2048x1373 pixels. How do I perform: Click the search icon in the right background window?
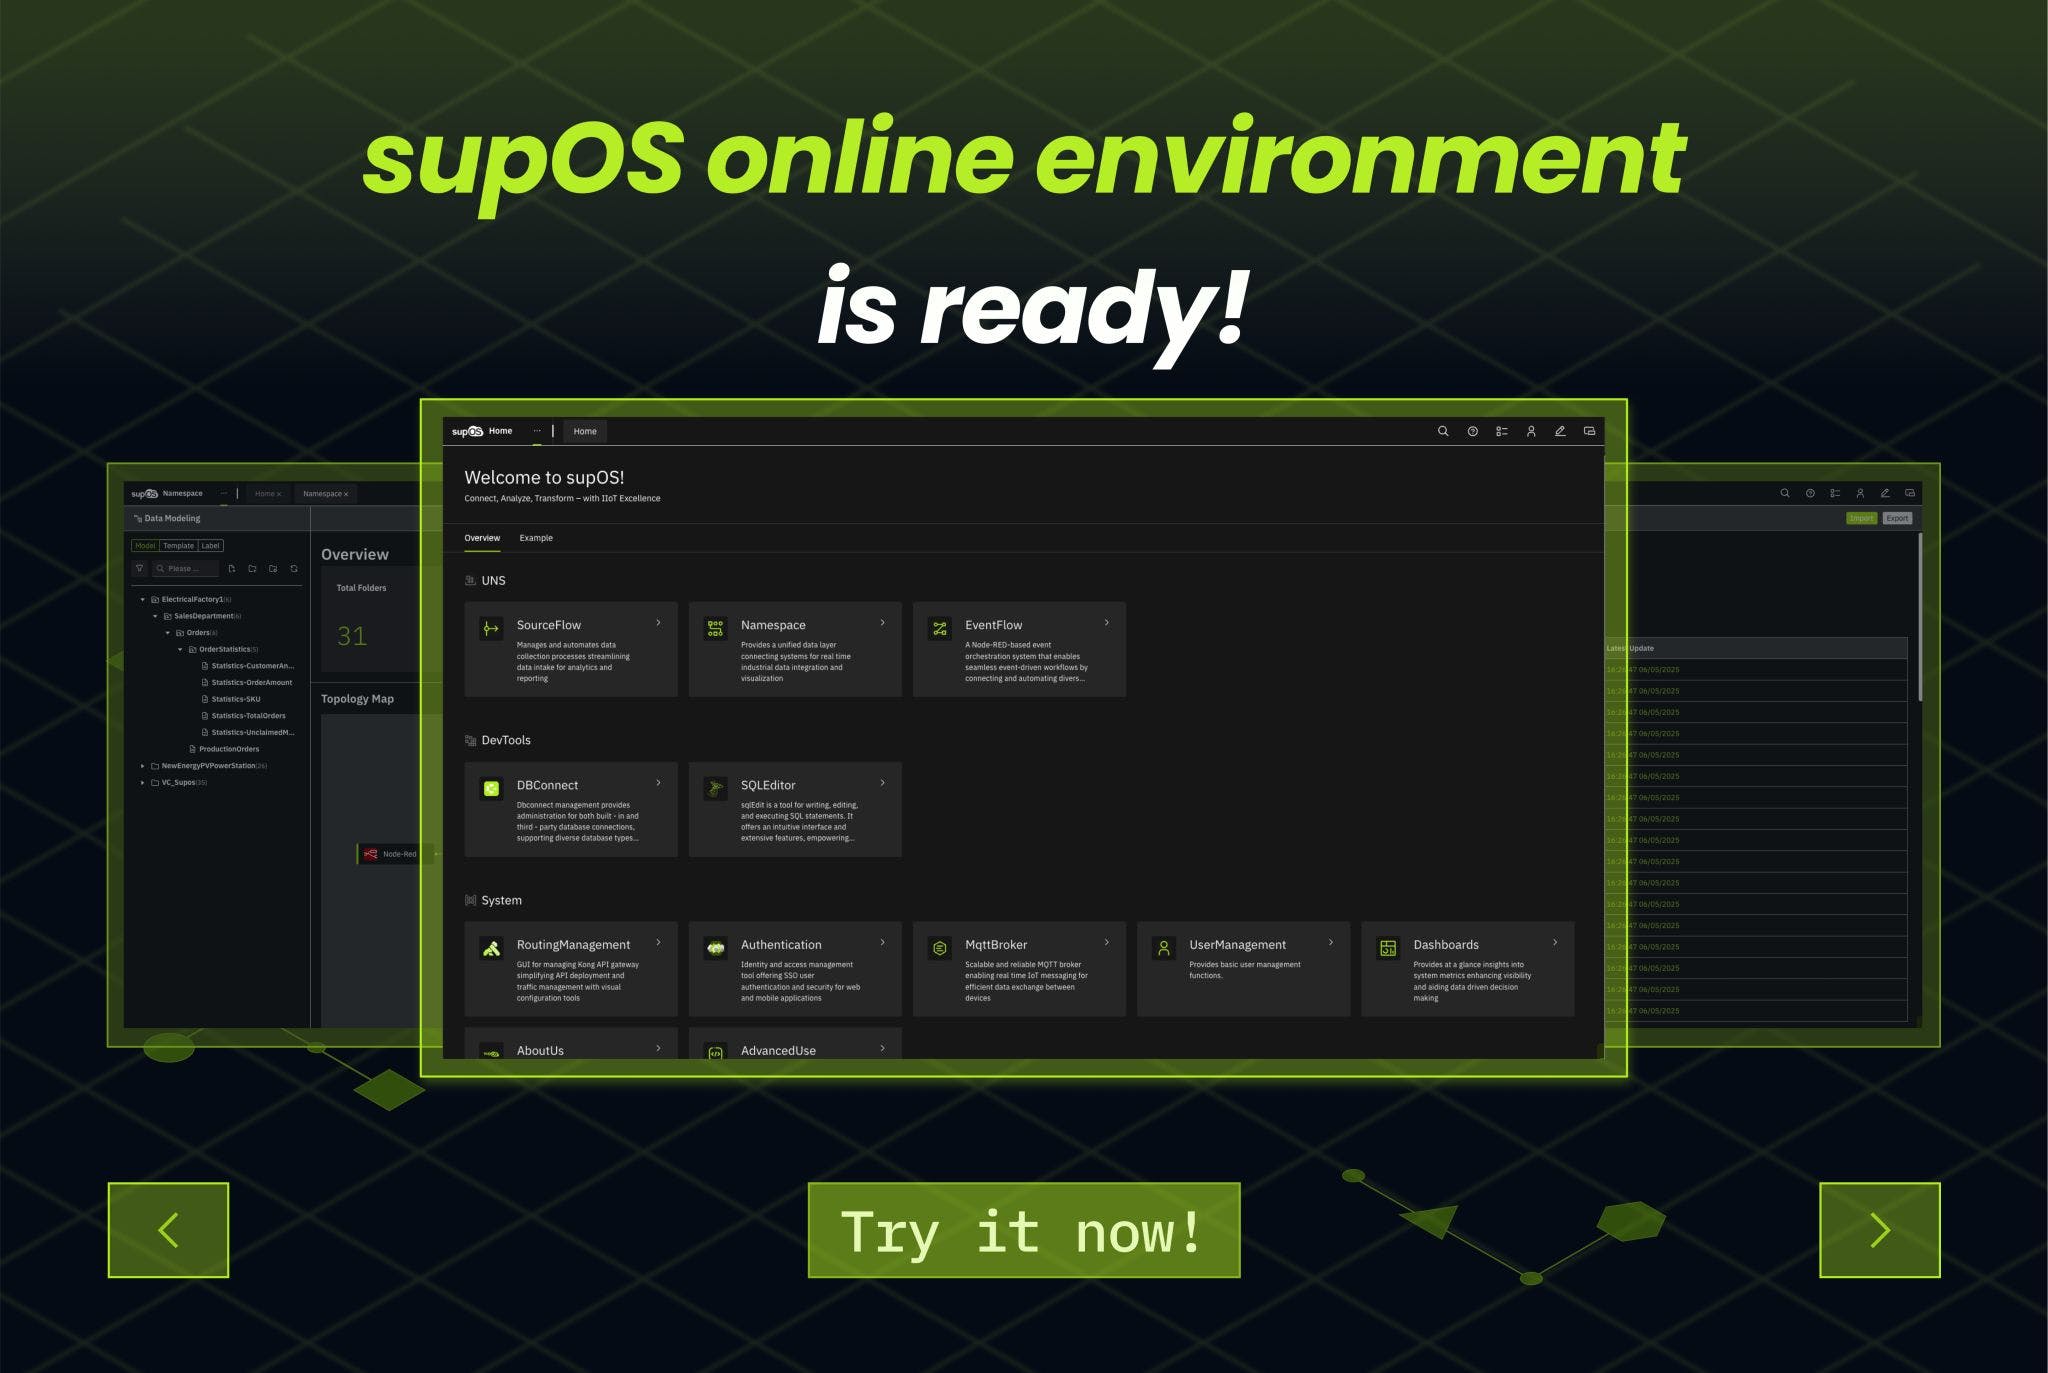[1784, 493]
